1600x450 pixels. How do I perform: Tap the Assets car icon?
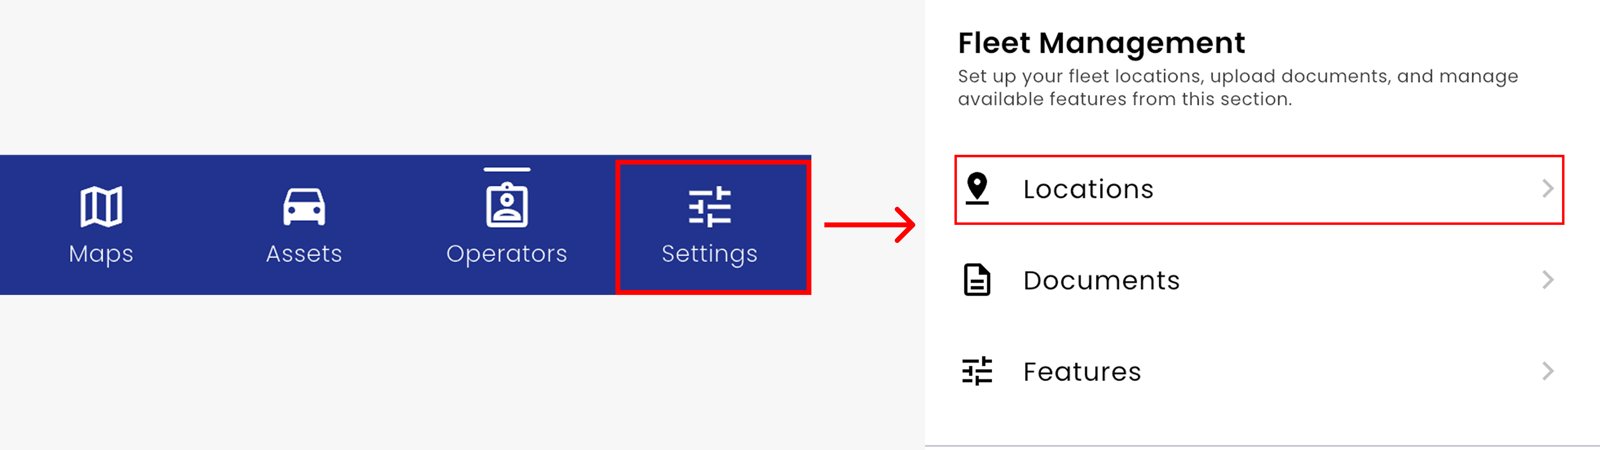304,207
